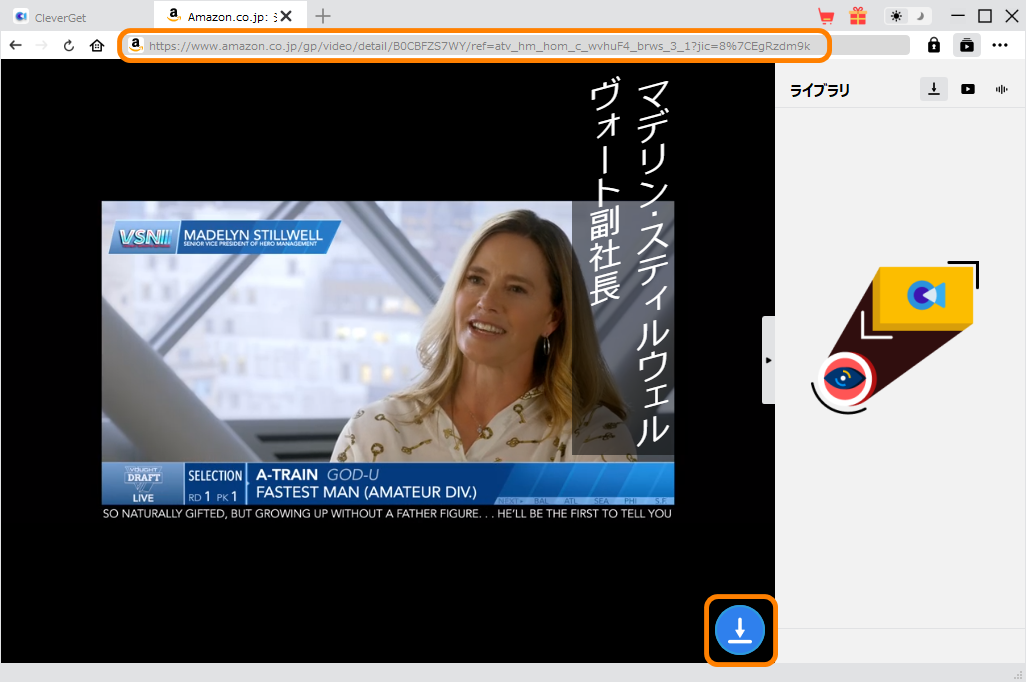The height and width of the screenshot is (682, 1026).
Task: Click the padlock icon in toolbar
Action: coord(933,45)
